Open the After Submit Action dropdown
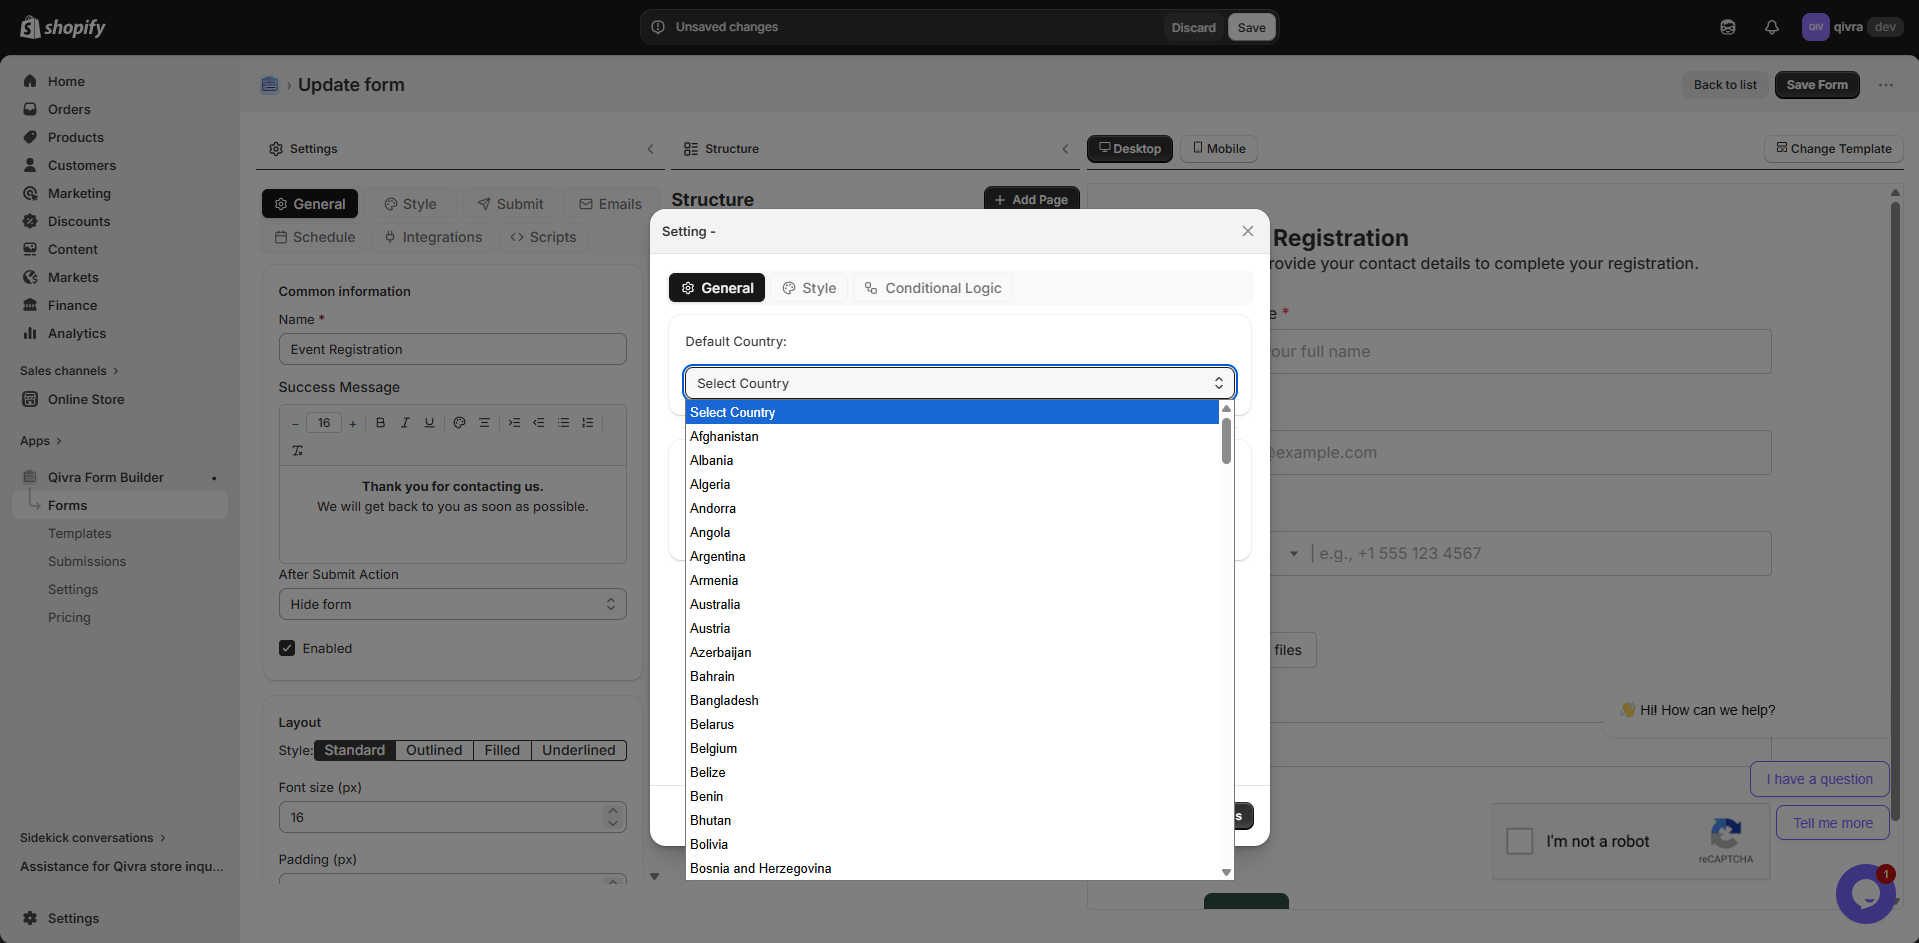Image resolution: width=1919 pixels, height=943 pixels. [x=452, y=604]
